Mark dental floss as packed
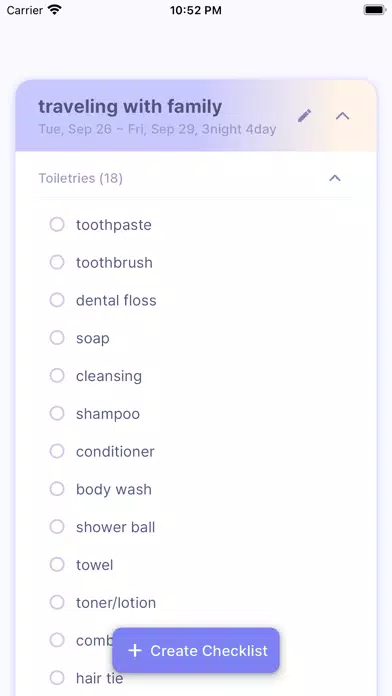Image resolution: width=392 pixels, height=696 pixels. (57, 300)
